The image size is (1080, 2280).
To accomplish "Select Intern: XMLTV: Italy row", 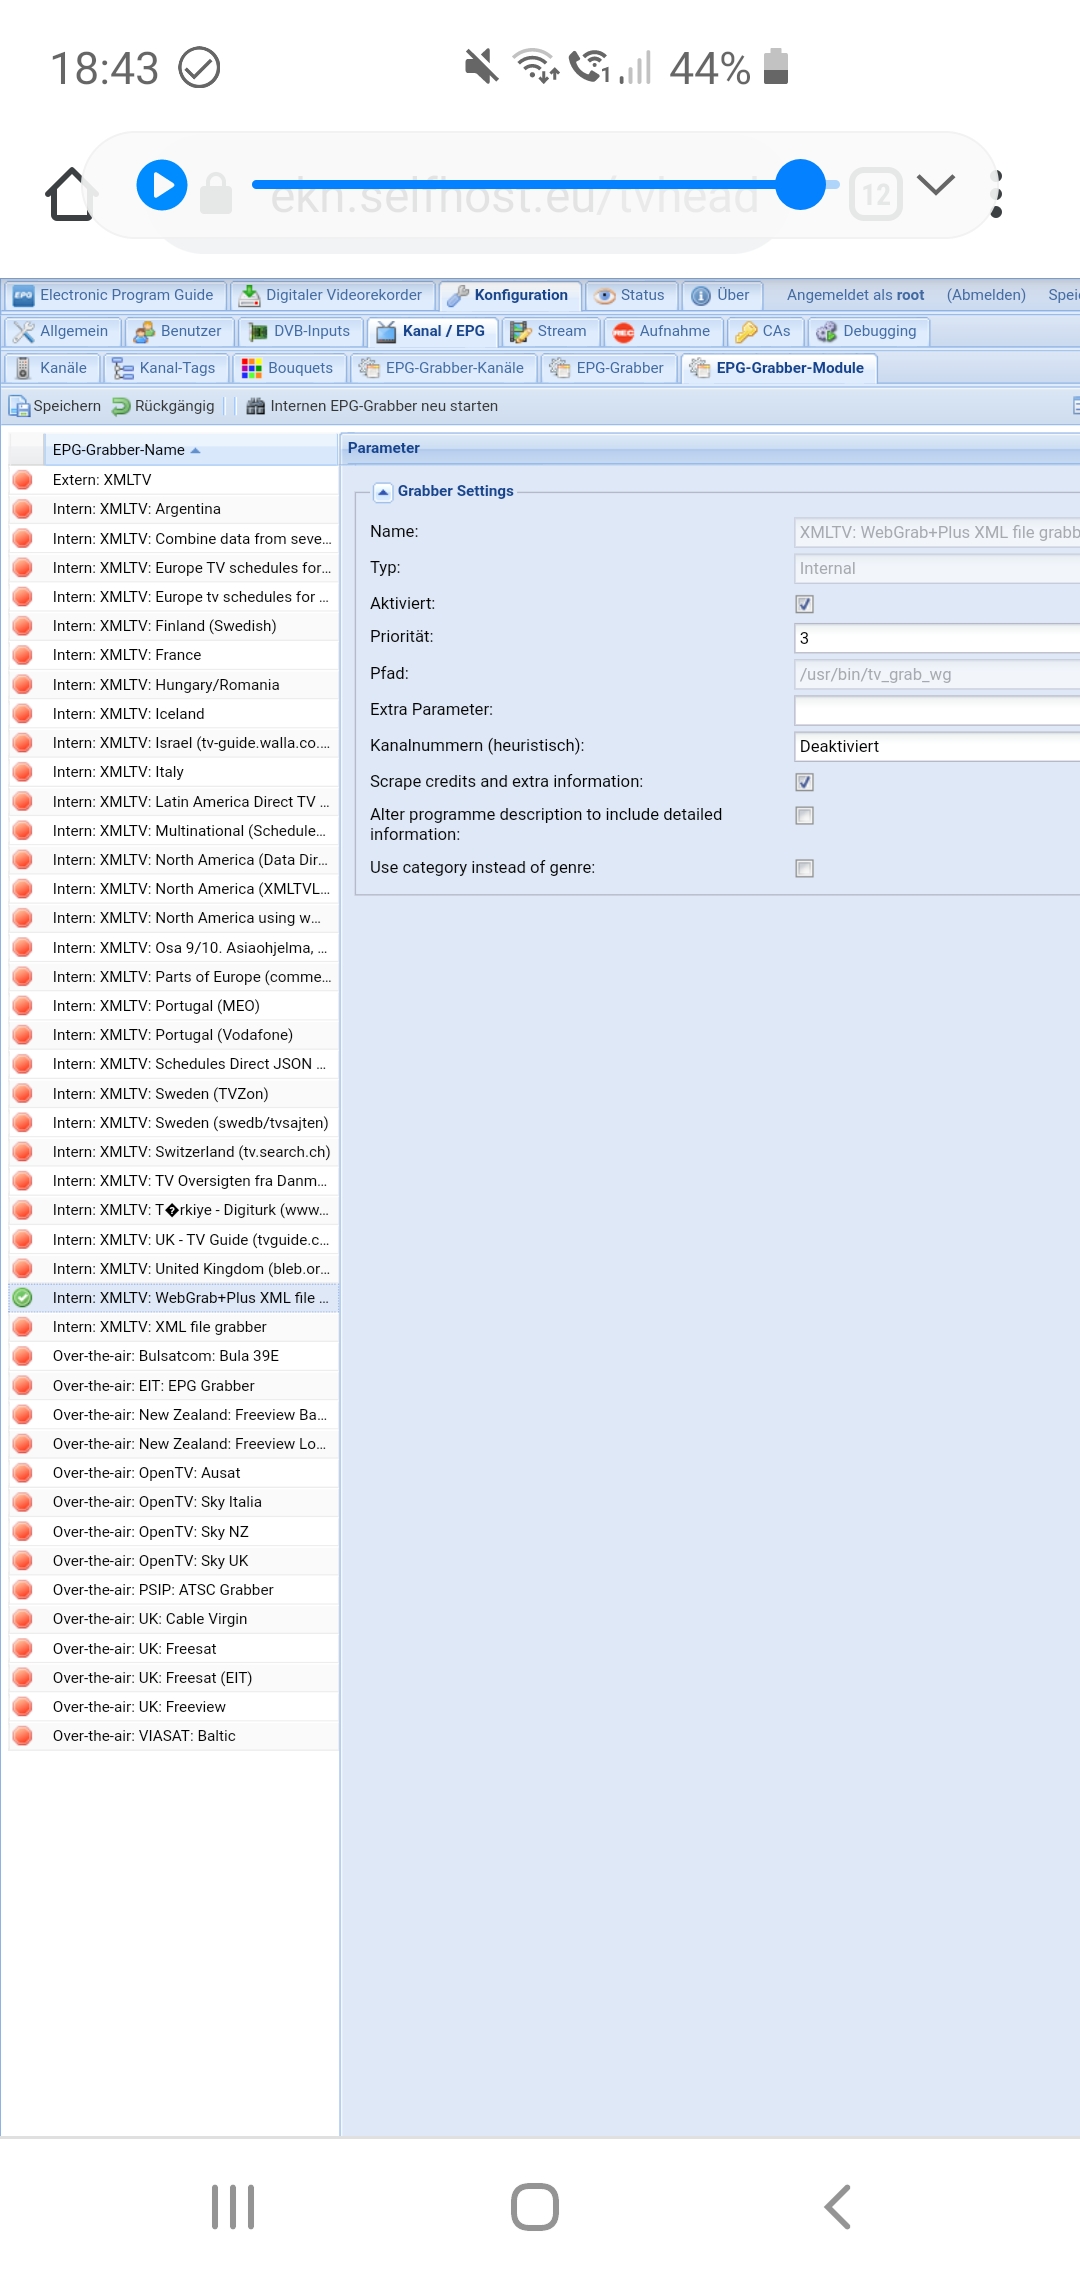I will coord(173,772).
